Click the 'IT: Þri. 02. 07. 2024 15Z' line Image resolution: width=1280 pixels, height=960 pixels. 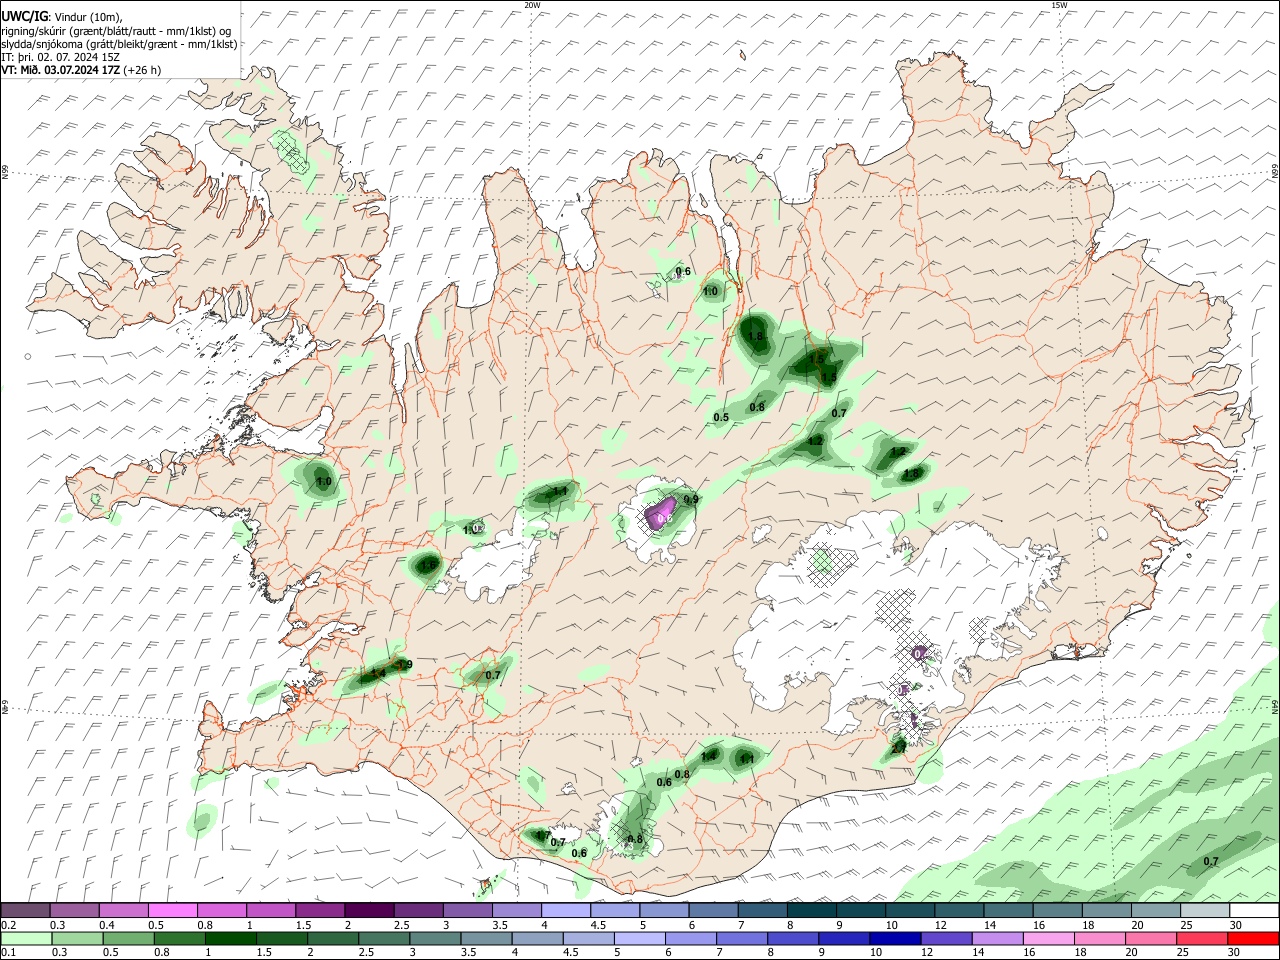pos(61,57)
